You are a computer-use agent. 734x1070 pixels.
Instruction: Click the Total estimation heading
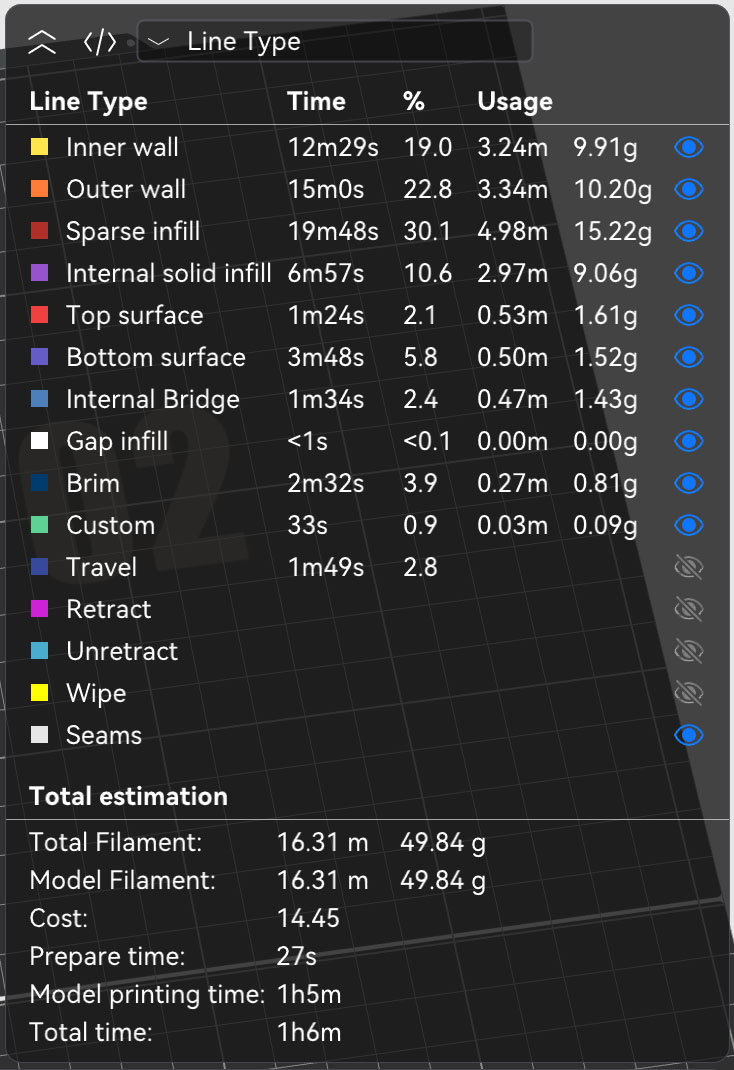(x=128, y=796)
